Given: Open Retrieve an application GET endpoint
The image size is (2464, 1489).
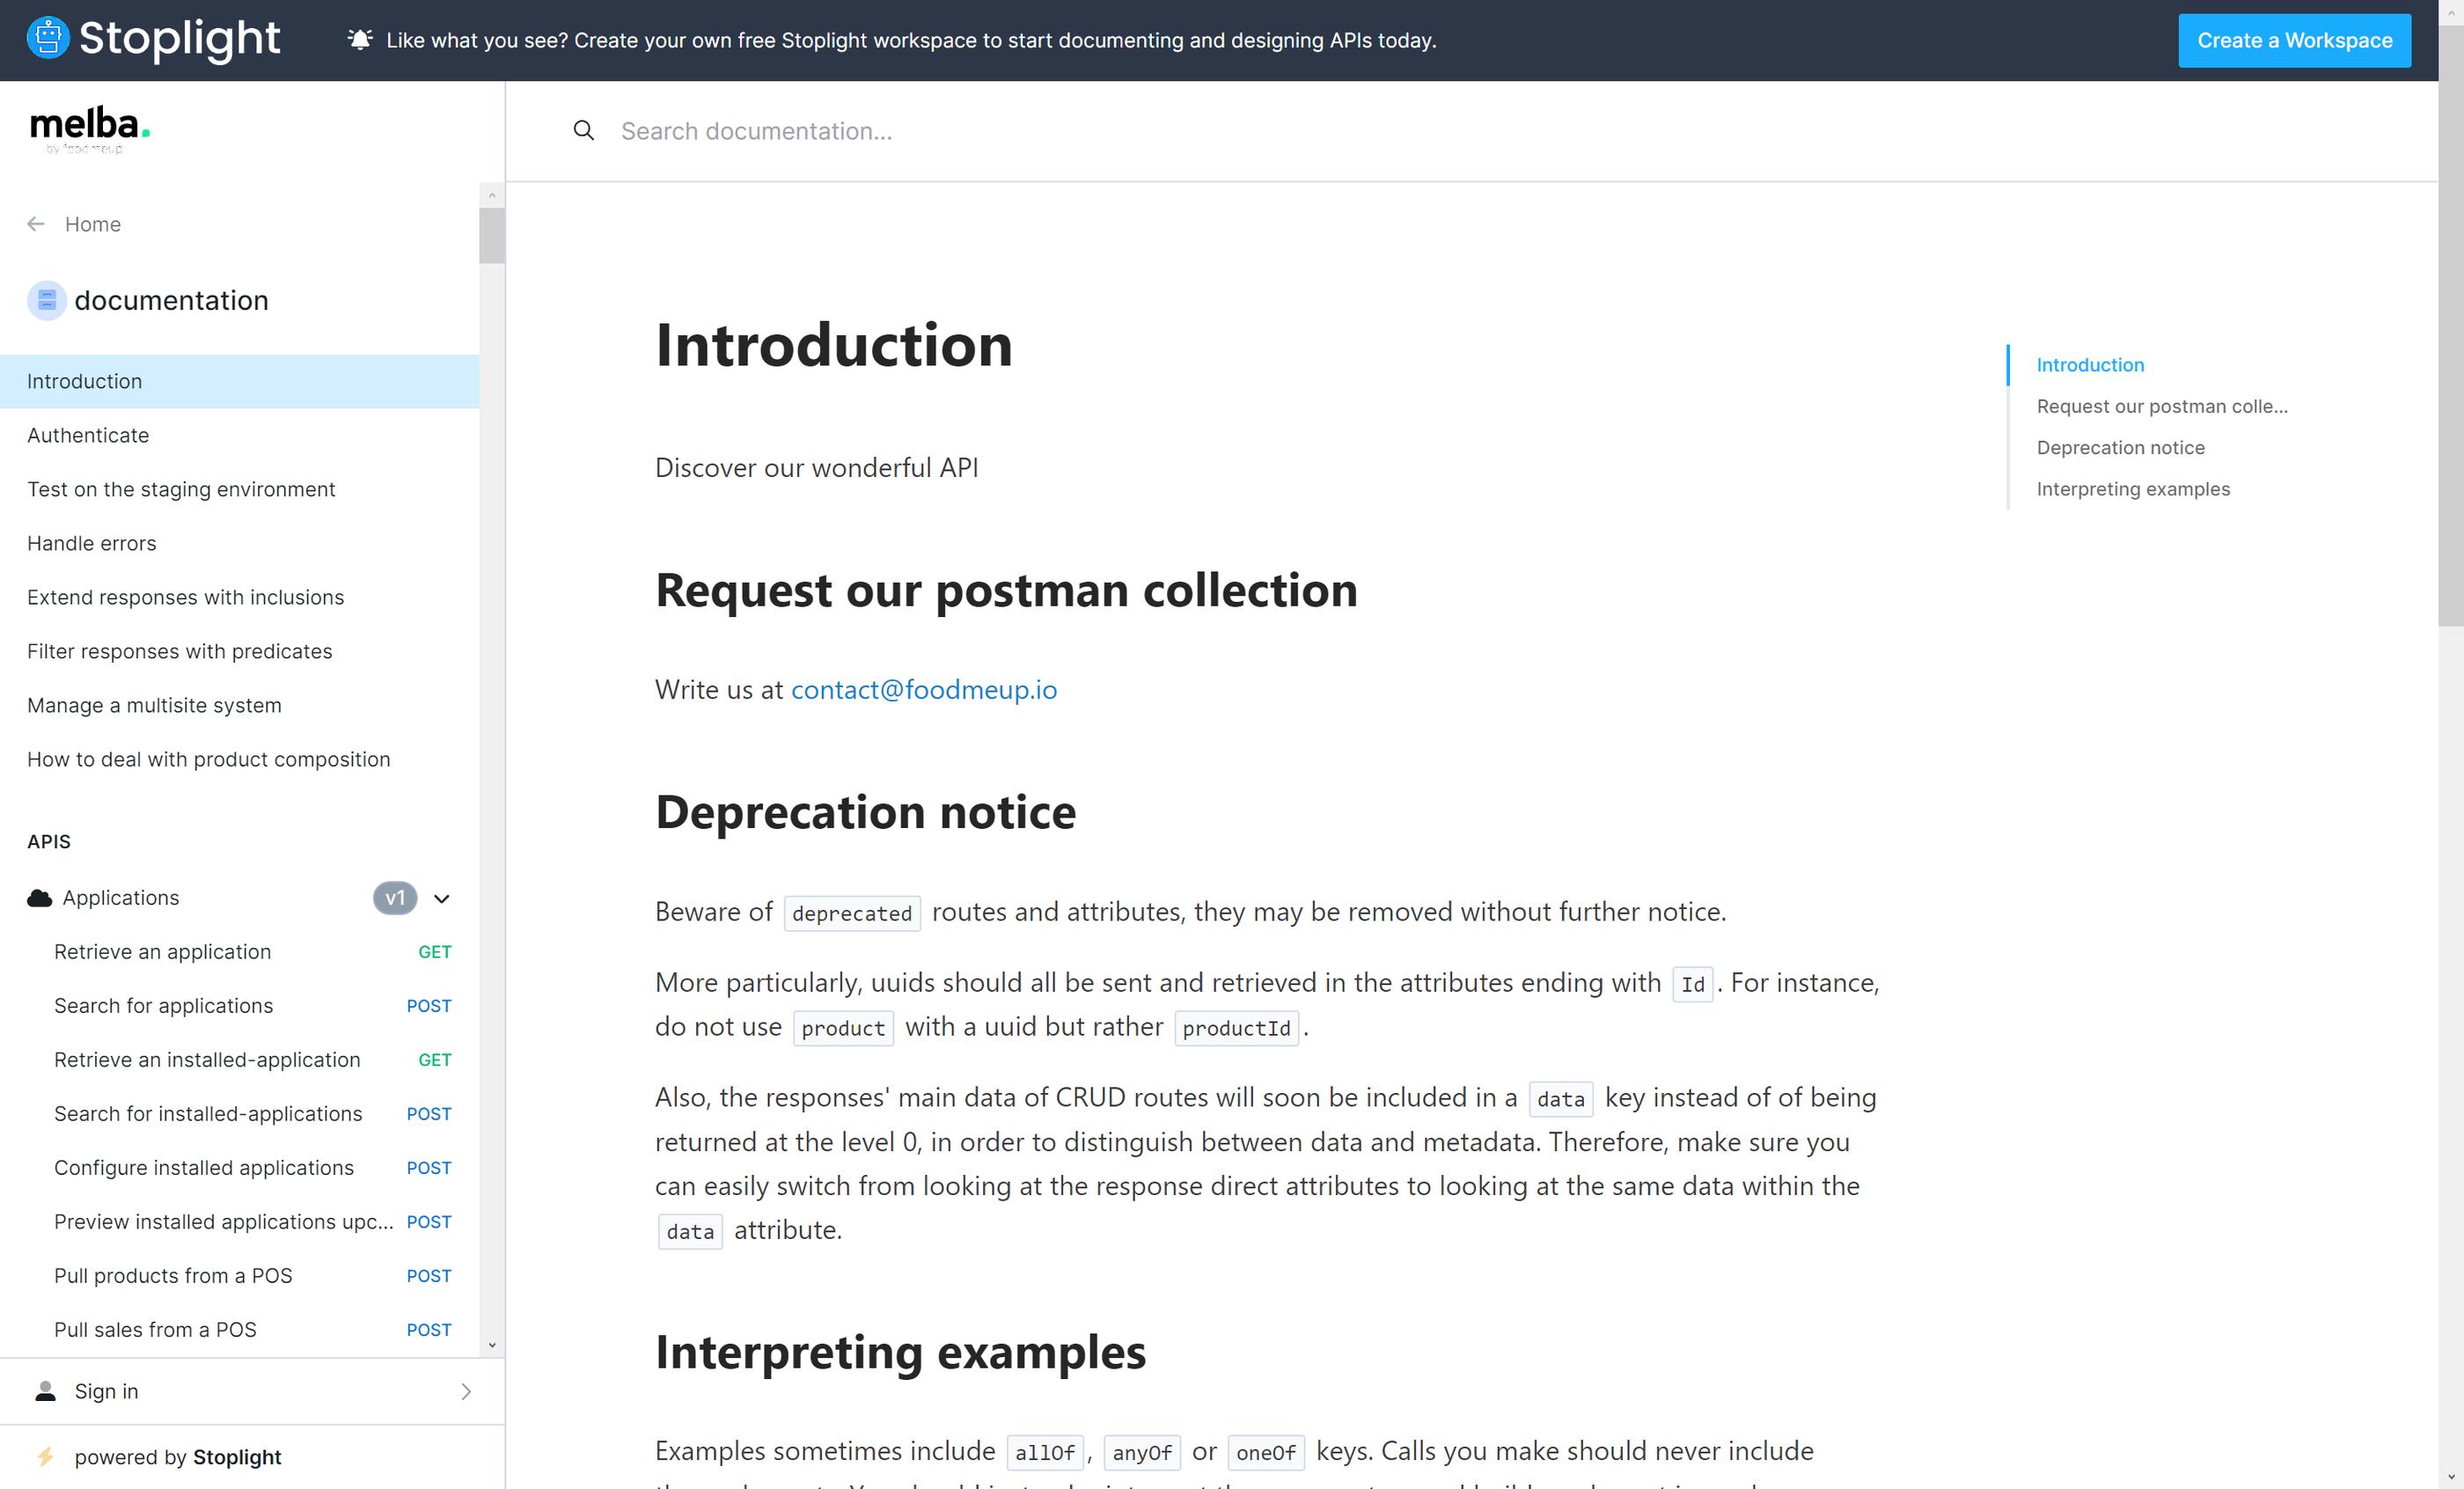Looking at the screenshot, I should coord(252,952).
